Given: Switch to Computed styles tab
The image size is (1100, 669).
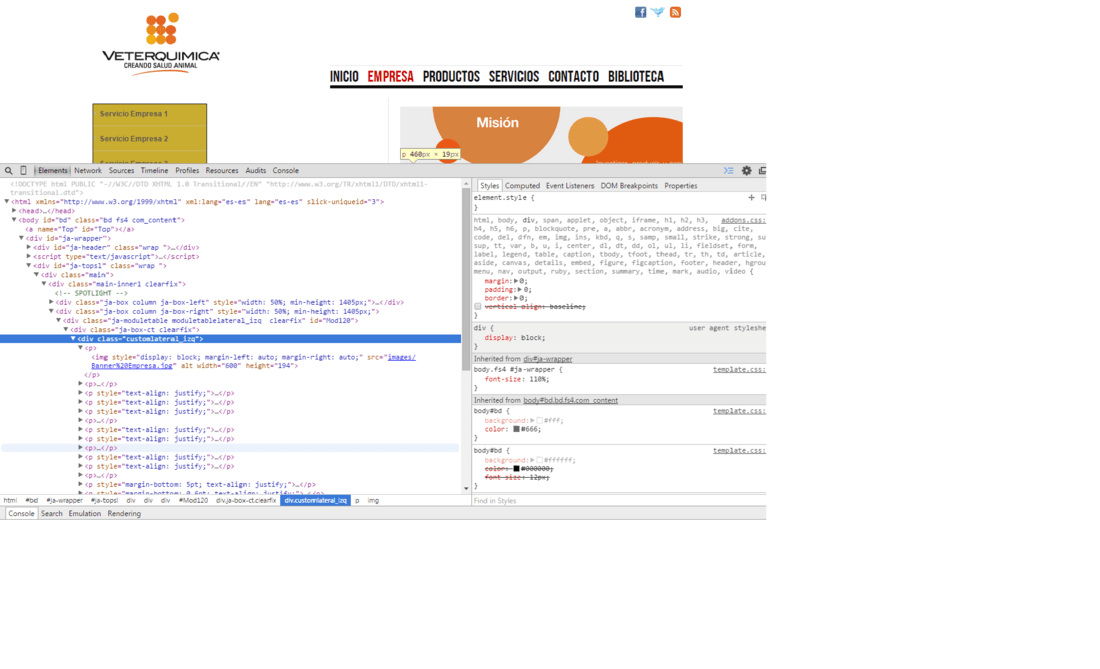Looking at the screenshot, I should click(523, 186).
